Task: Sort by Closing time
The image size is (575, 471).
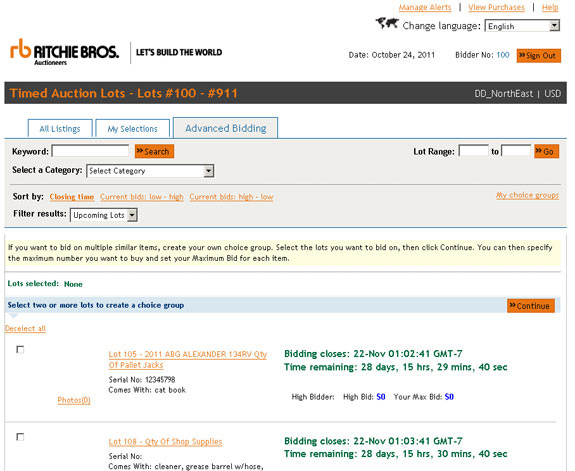Action: coord(72,197)
